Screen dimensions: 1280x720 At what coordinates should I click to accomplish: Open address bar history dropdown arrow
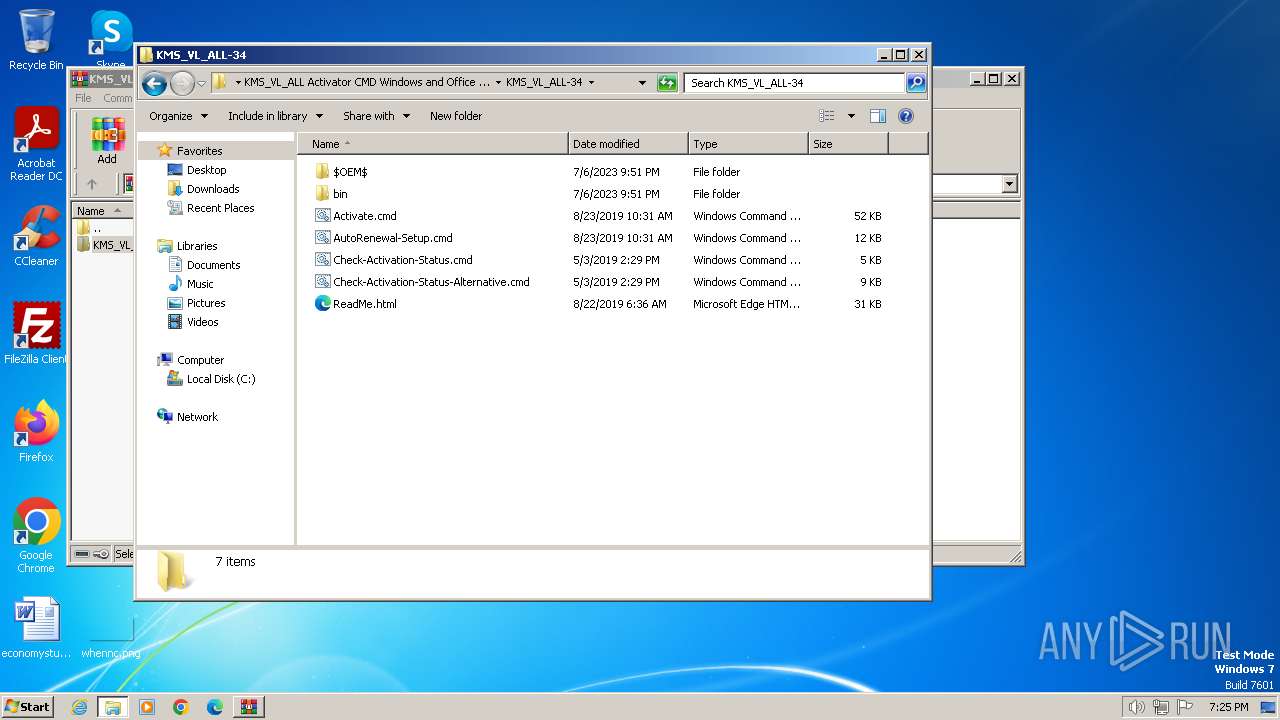coord(642,83)
